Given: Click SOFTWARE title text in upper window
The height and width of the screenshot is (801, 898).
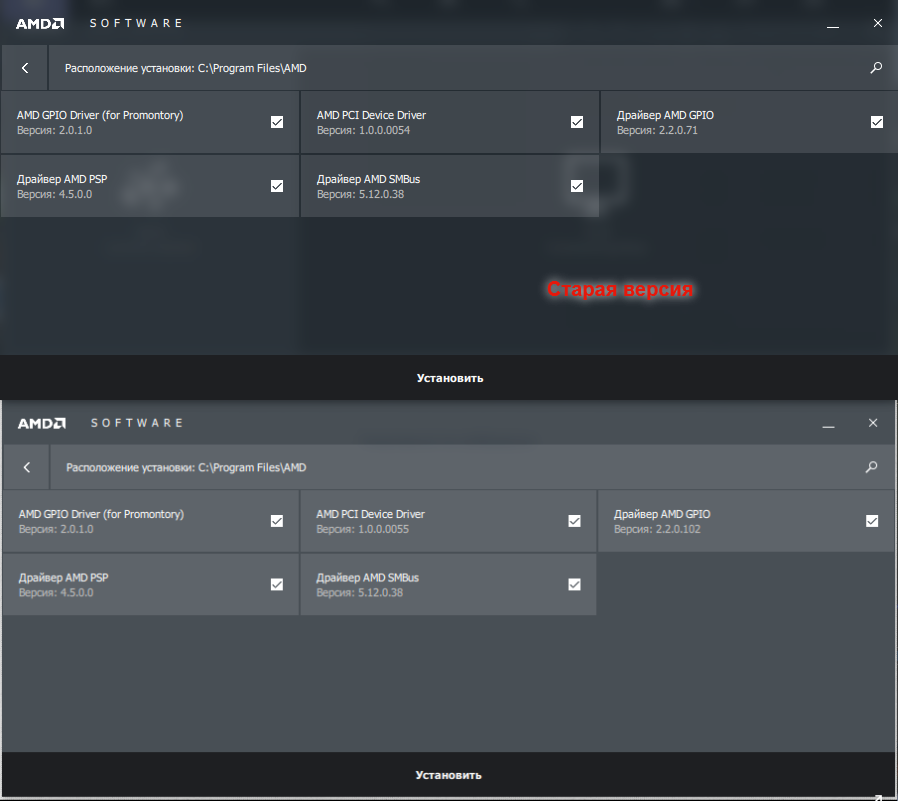Looking at the screenshot, I should (x=136, y=23).
